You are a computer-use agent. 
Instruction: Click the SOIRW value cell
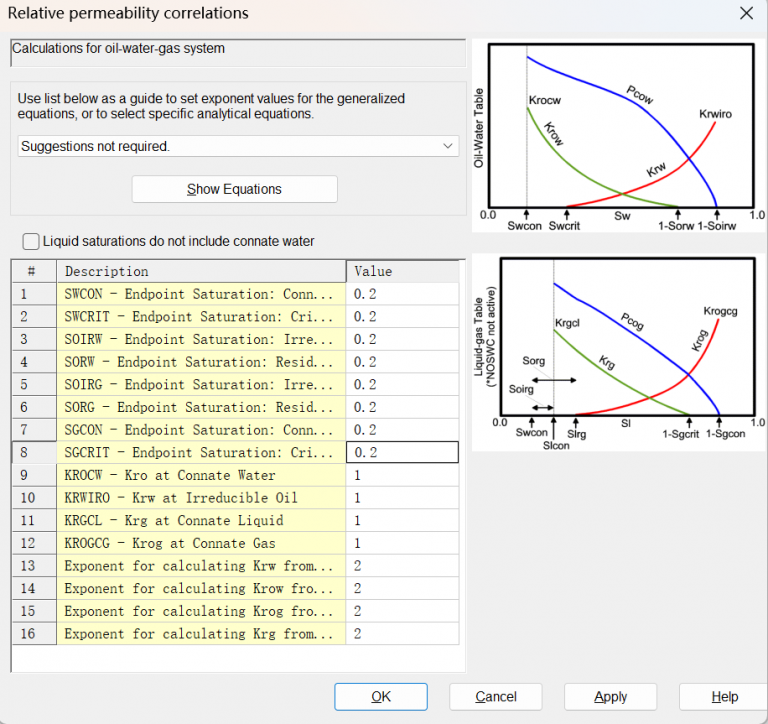(x=402, y=339)
